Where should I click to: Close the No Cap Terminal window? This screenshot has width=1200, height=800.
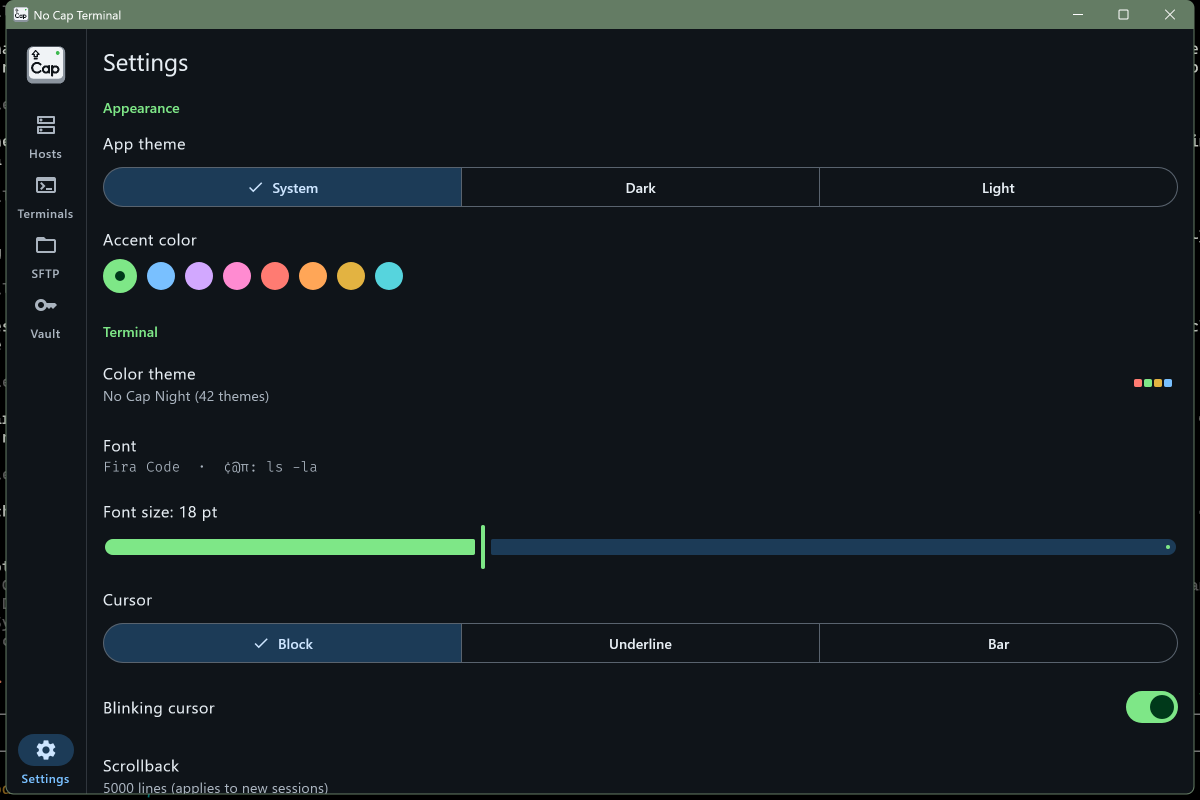1170,15
